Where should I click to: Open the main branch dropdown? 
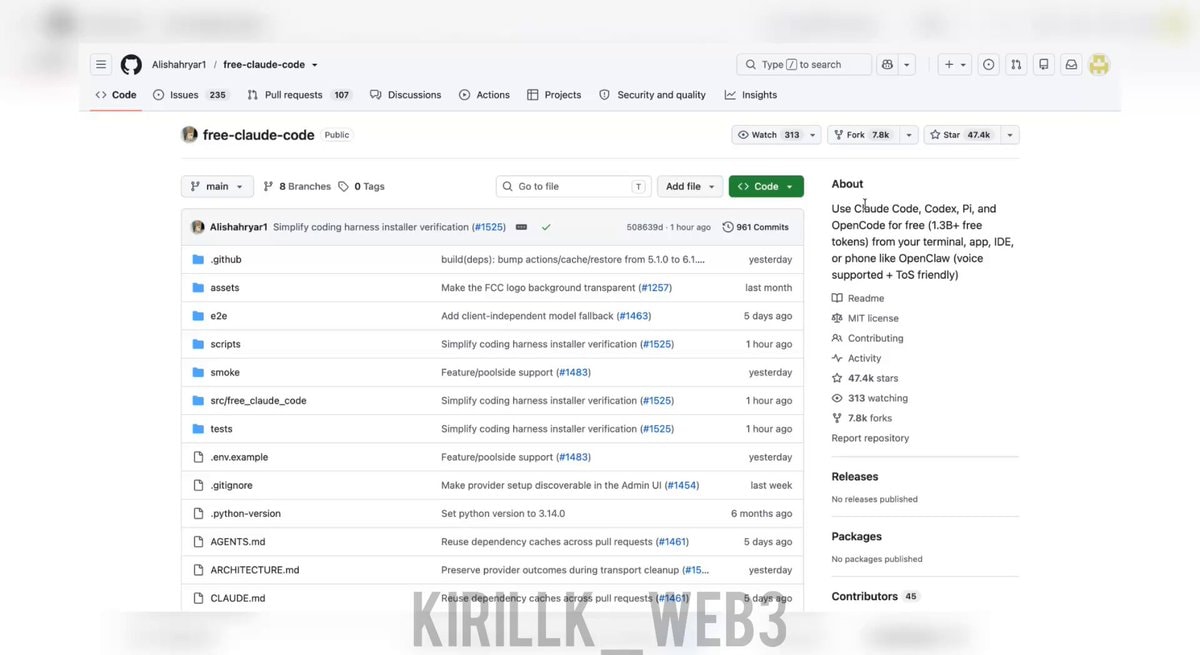[x=217, y=186]
